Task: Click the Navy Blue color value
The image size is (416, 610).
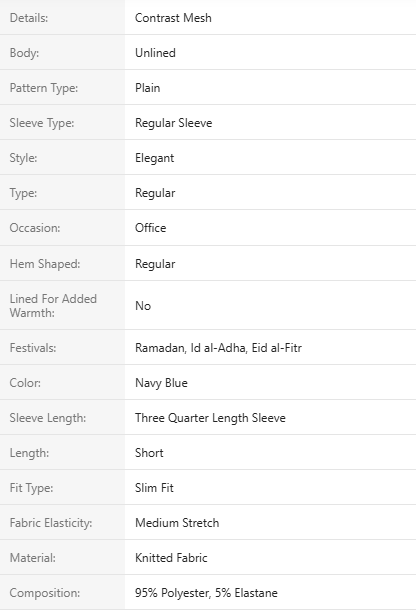Action: click(161, 383)
